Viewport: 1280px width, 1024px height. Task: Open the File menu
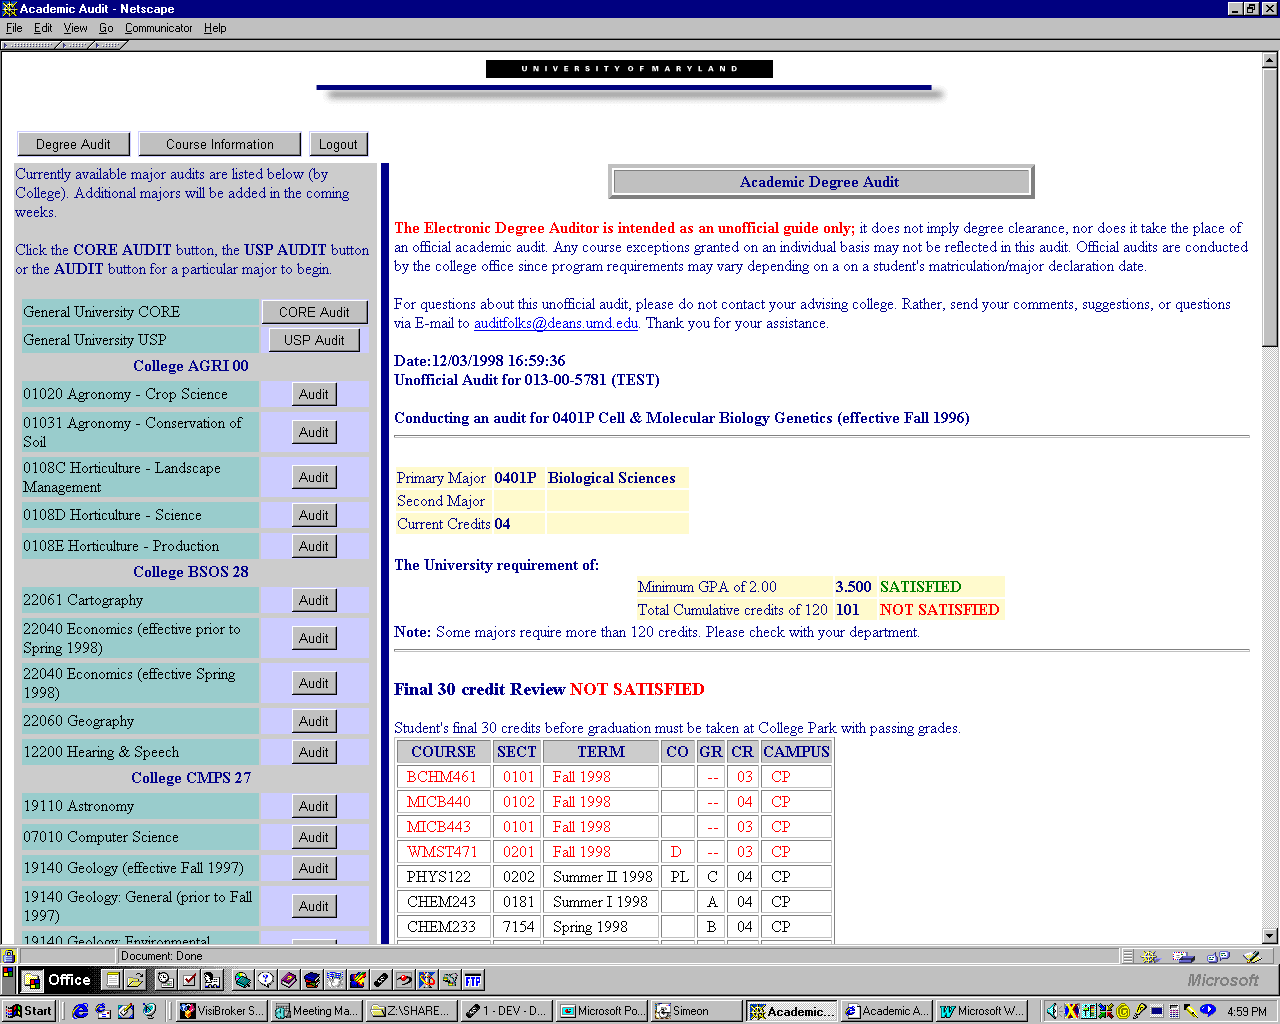pos(14,28)
